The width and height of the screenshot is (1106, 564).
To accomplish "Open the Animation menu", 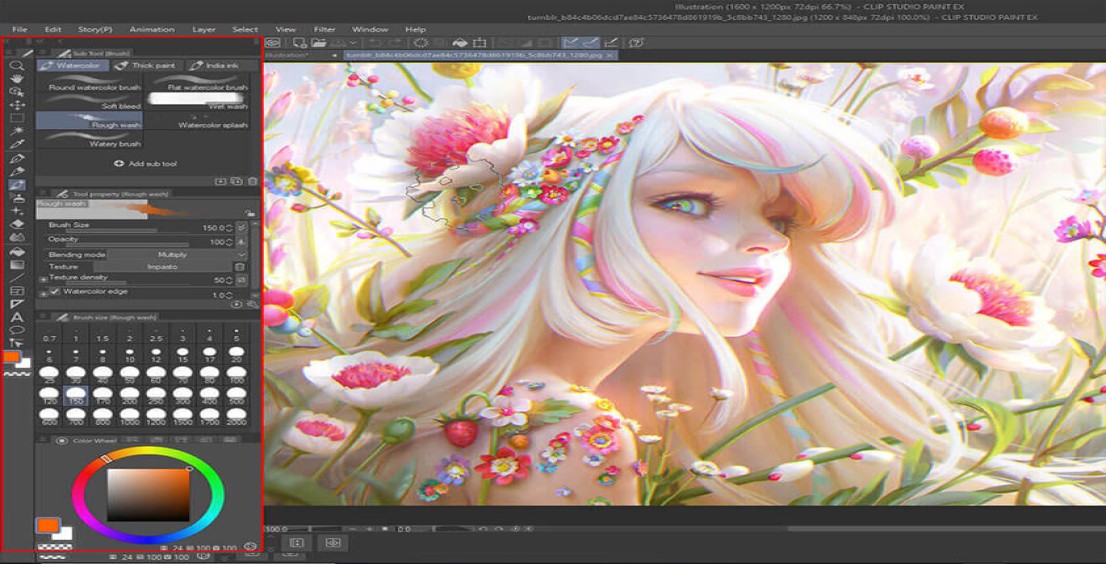I will click(x=152, y=30).
